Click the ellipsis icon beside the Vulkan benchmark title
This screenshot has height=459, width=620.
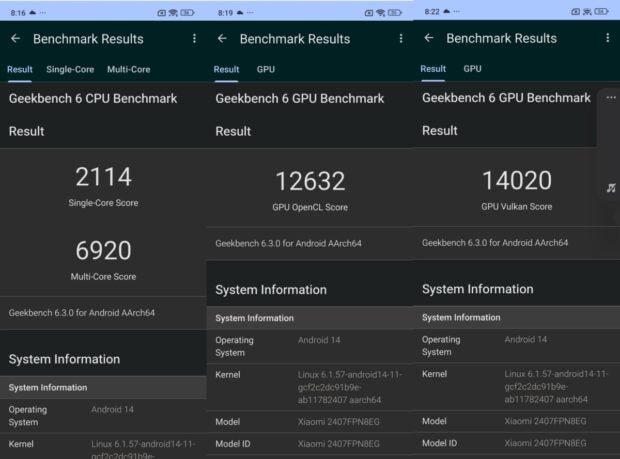pyautogui.click(x=610, y=98)
